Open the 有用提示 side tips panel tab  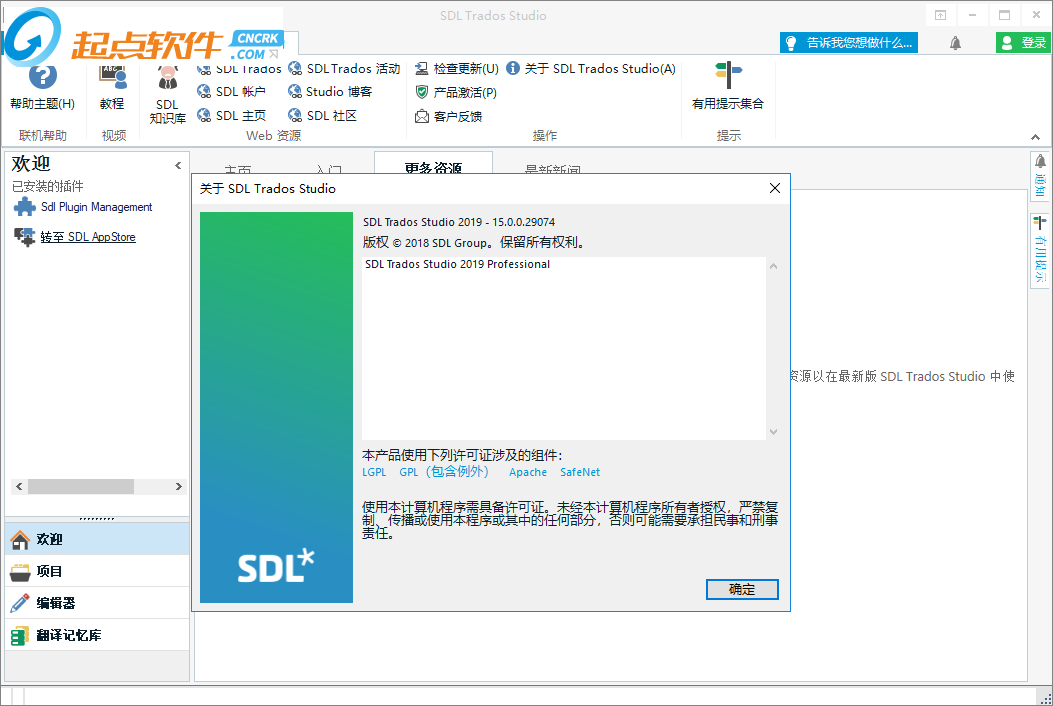click(x=1040, y=250)
